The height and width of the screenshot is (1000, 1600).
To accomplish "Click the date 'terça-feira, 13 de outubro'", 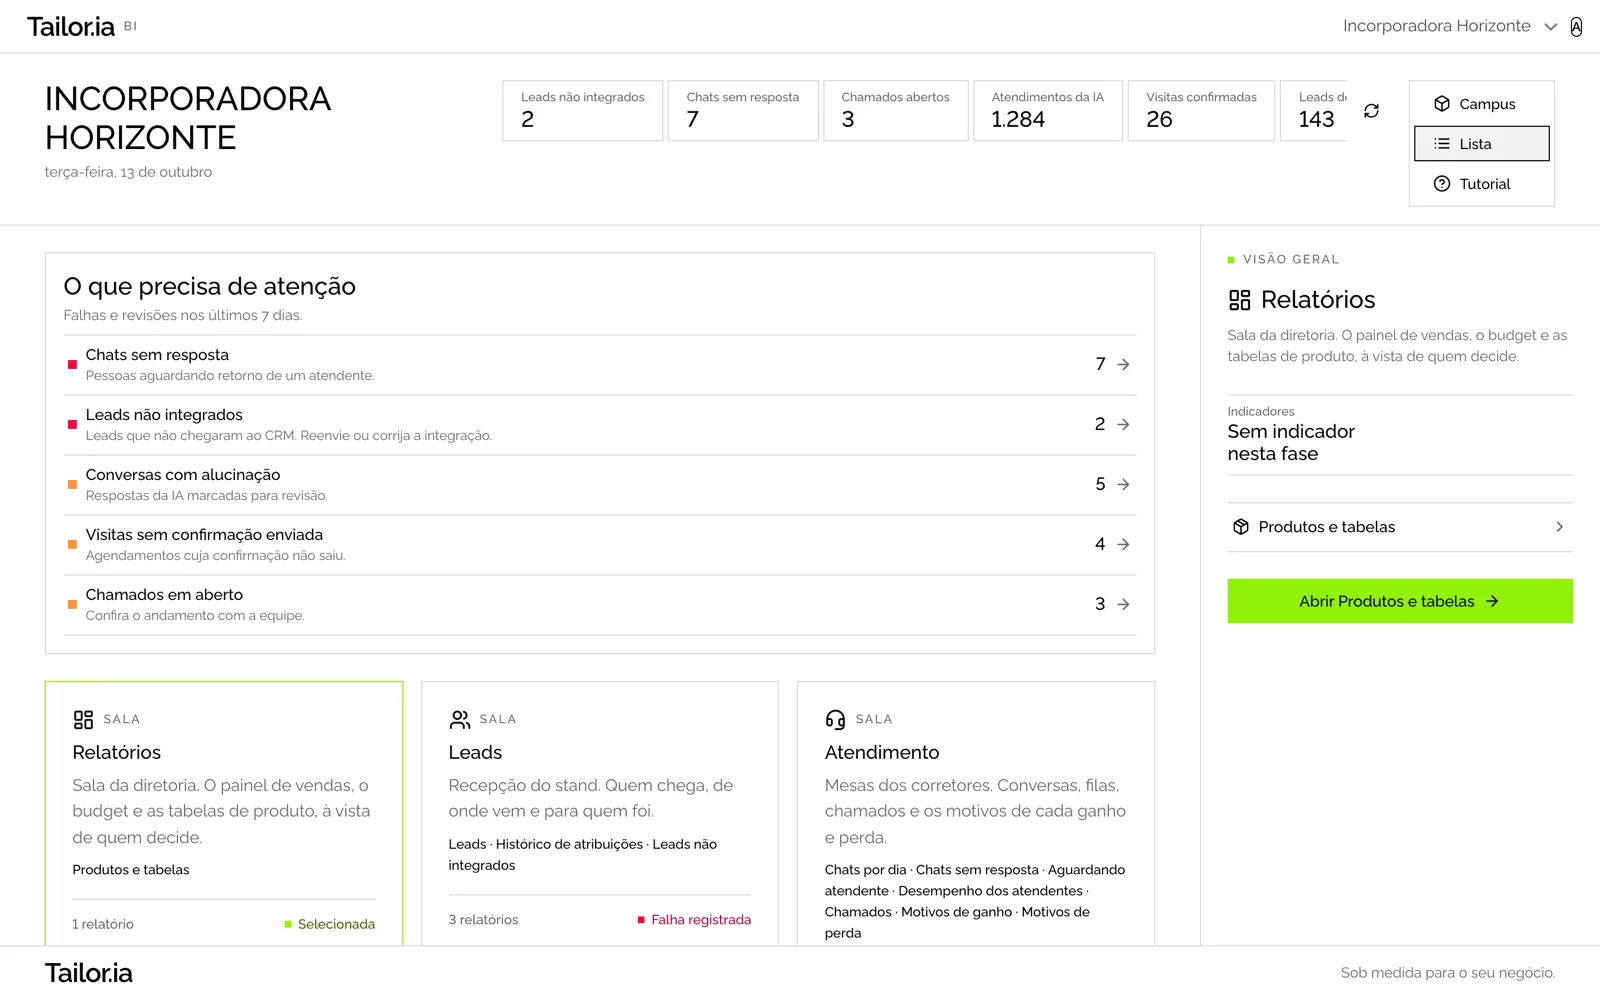I will (x=128, y=172).
